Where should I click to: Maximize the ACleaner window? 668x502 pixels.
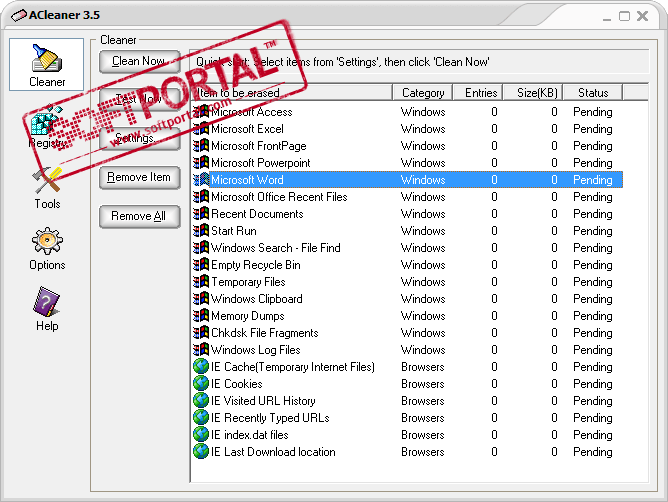tap(625, 16)
